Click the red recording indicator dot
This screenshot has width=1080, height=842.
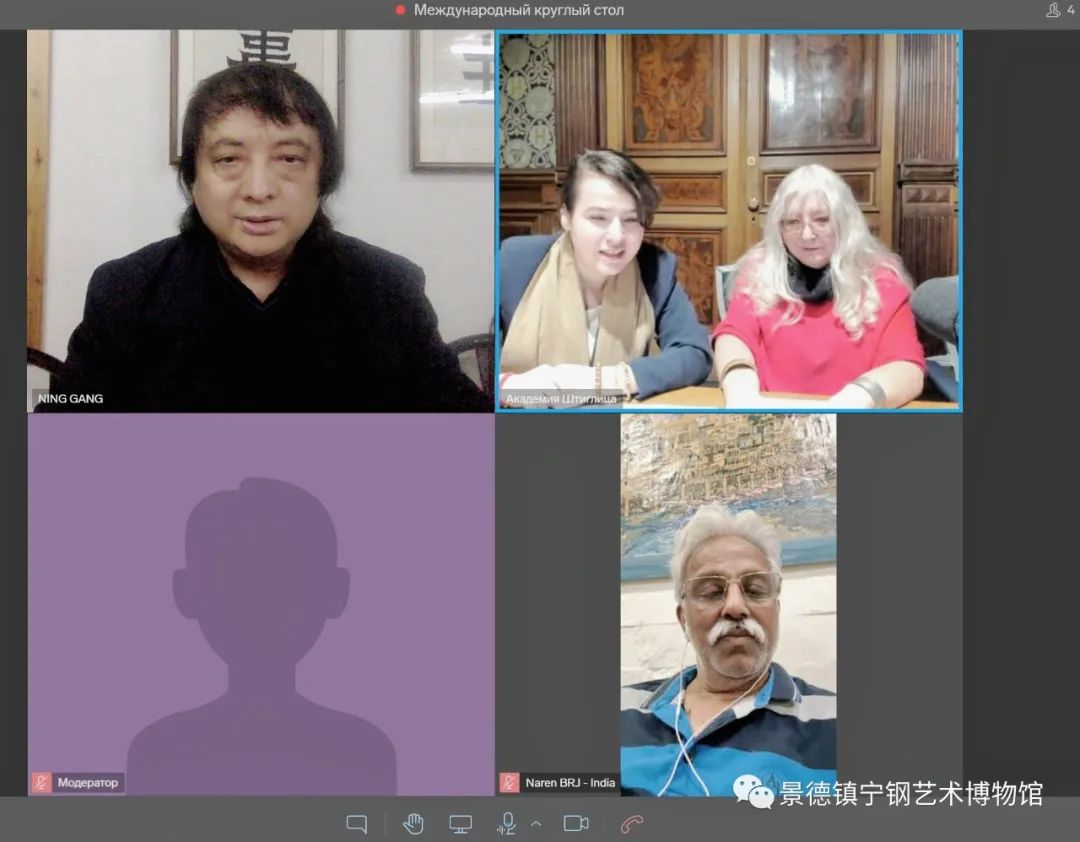pos(400,10)
